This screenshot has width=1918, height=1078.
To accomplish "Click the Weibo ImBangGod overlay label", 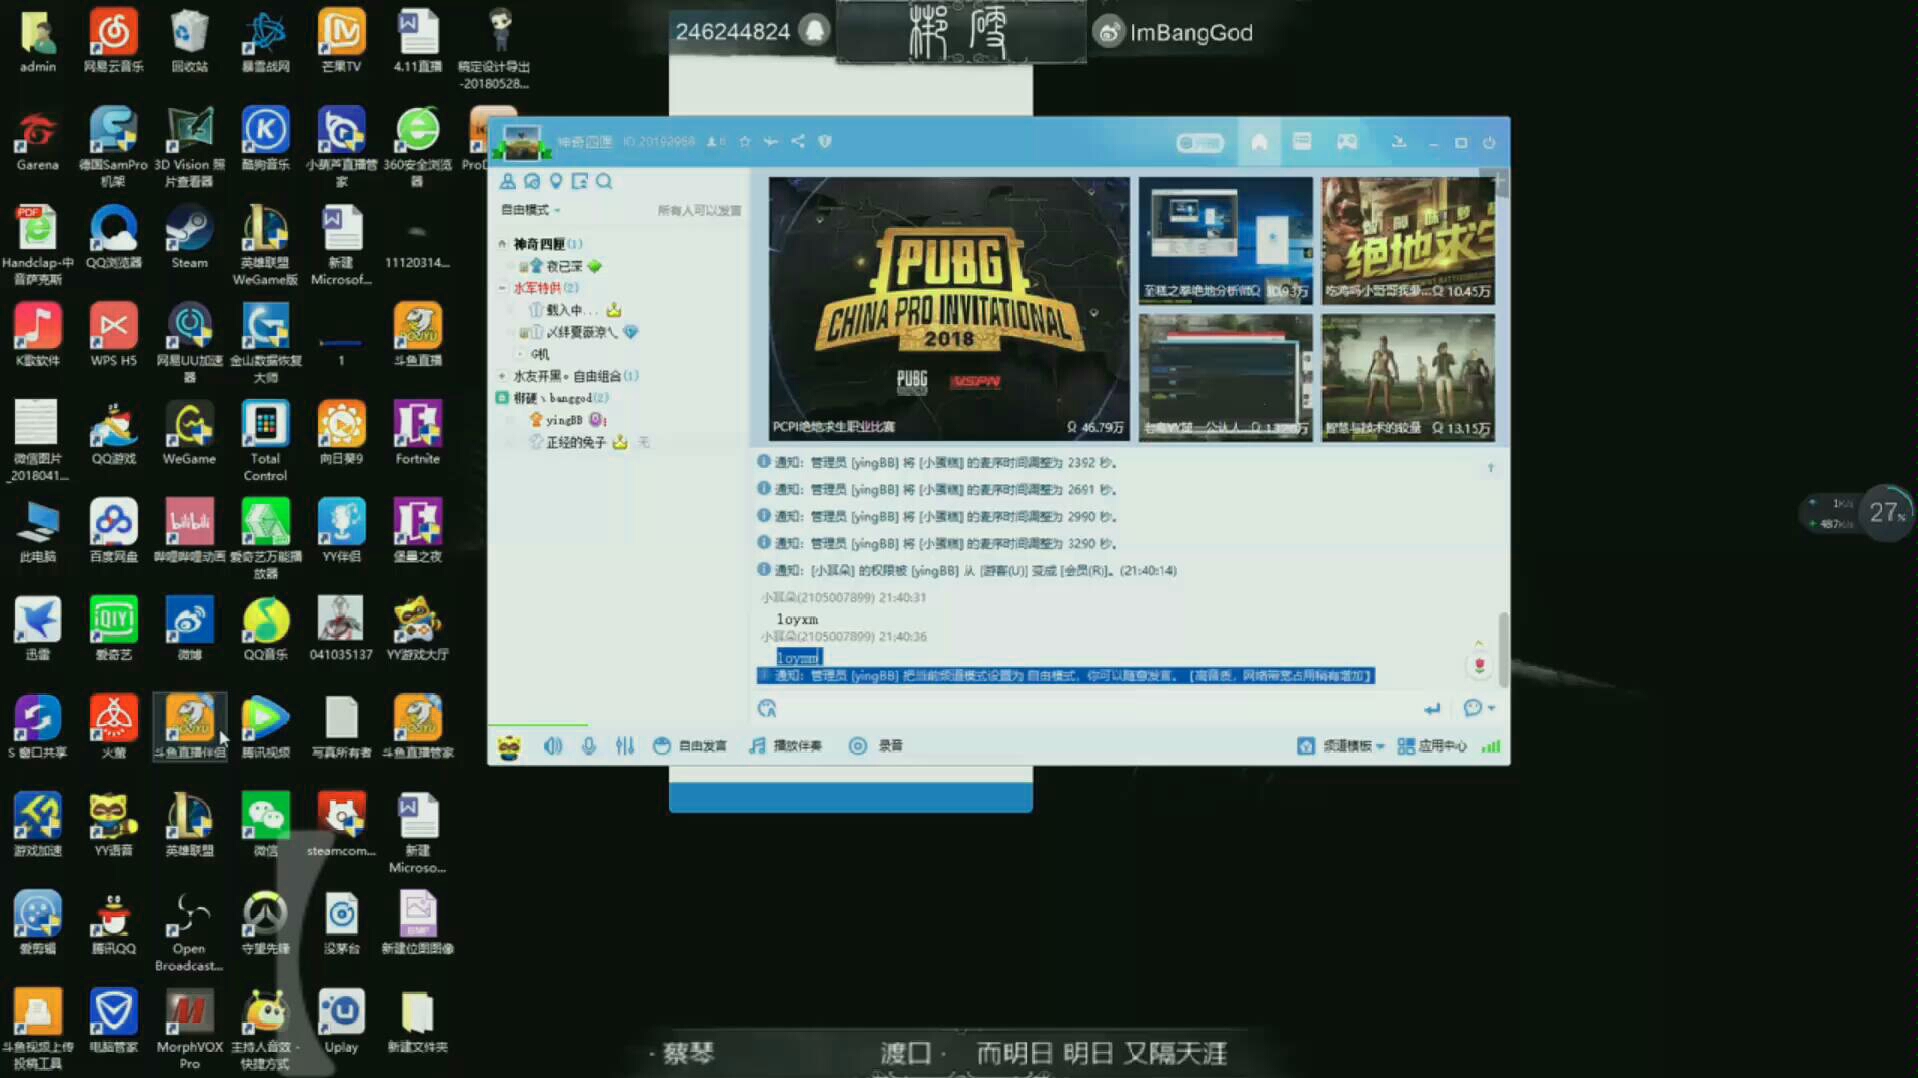I will click(1174, 33).
